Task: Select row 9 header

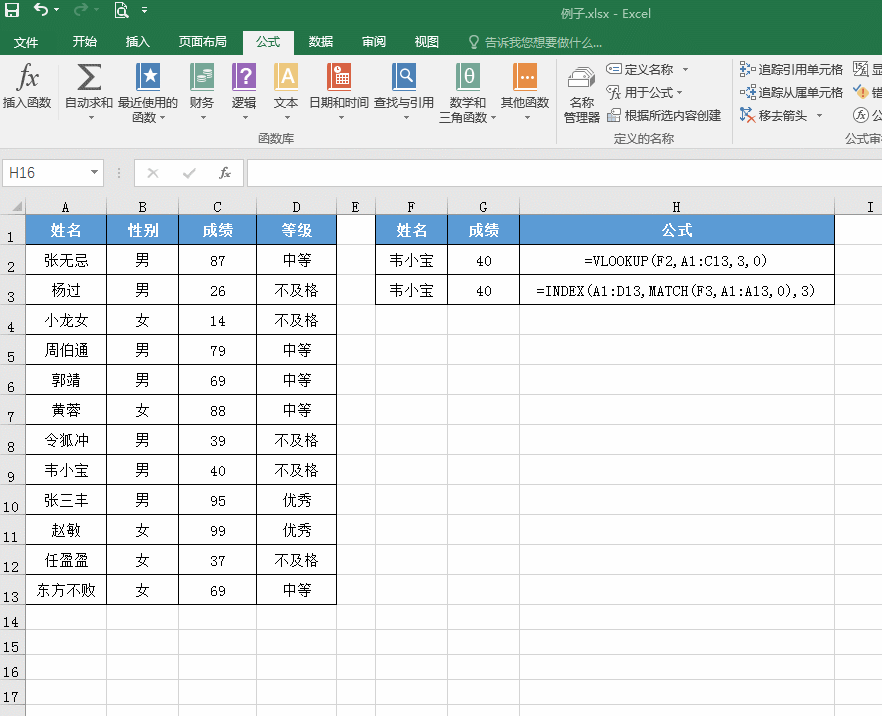Action: tap(12, 470)
